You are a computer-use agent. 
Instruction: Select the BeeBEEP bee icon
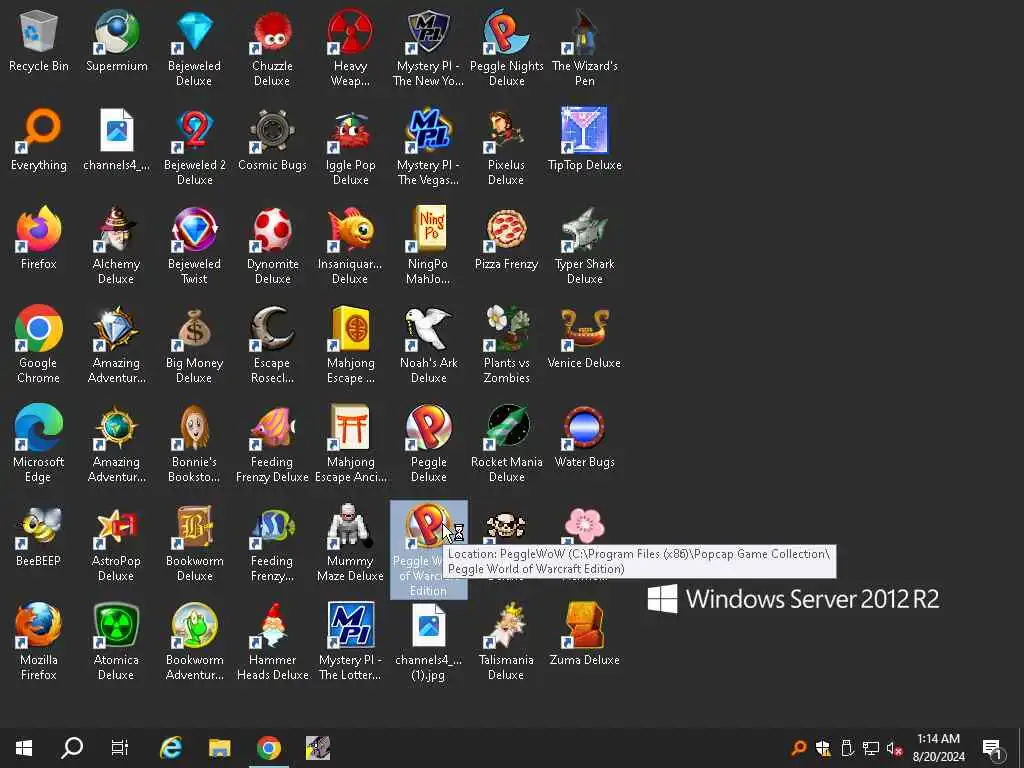(x=39, y=526)
